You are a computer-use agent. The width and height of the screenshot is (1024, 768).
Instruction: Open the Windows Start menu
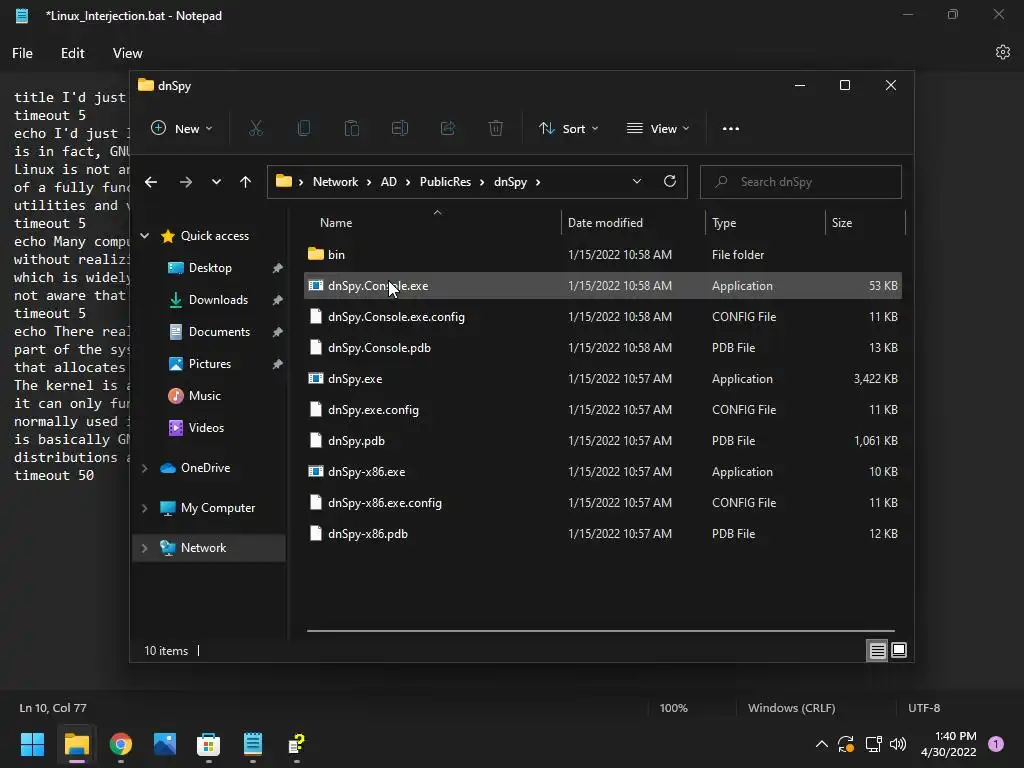32,744
